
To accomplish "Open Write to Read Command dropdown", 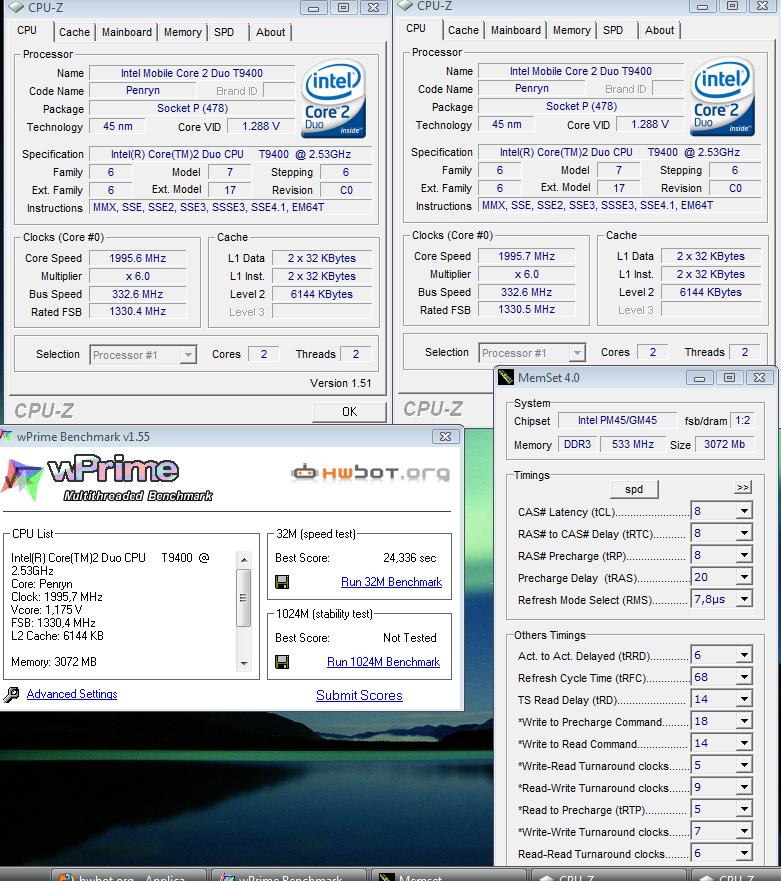I will tap(743, 743).
